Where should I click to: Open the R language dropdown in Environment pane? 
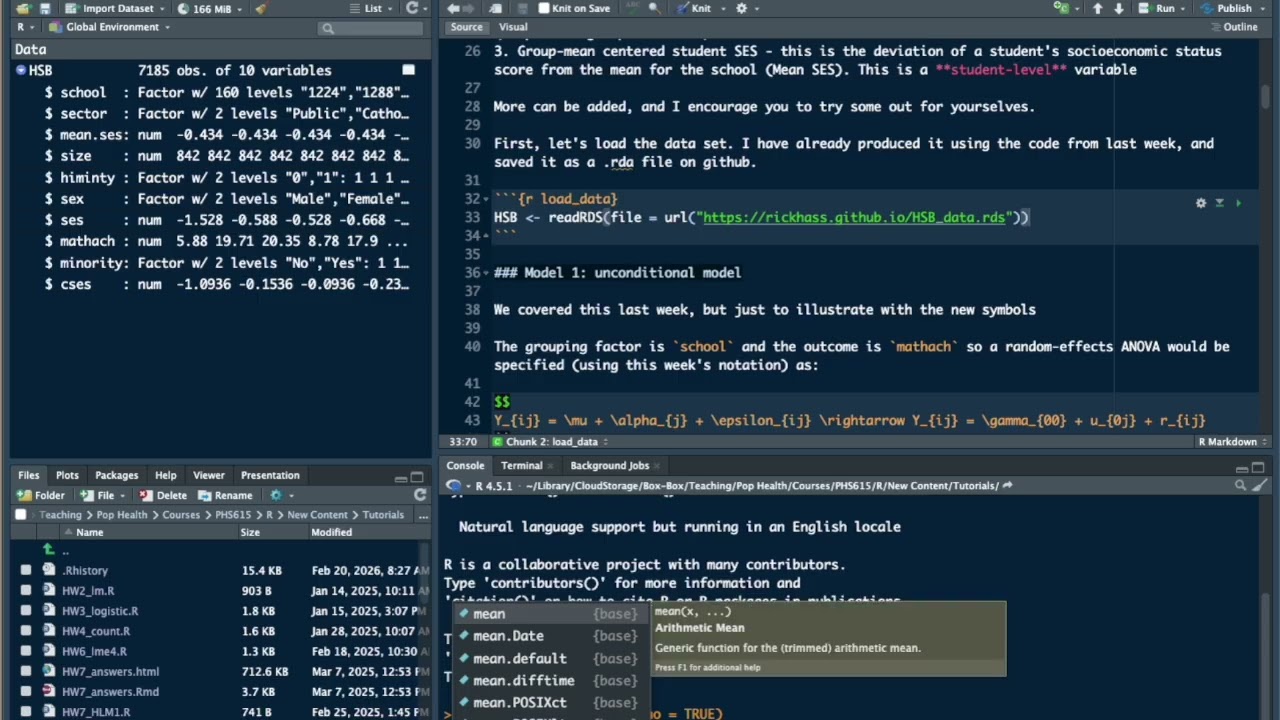27,27
